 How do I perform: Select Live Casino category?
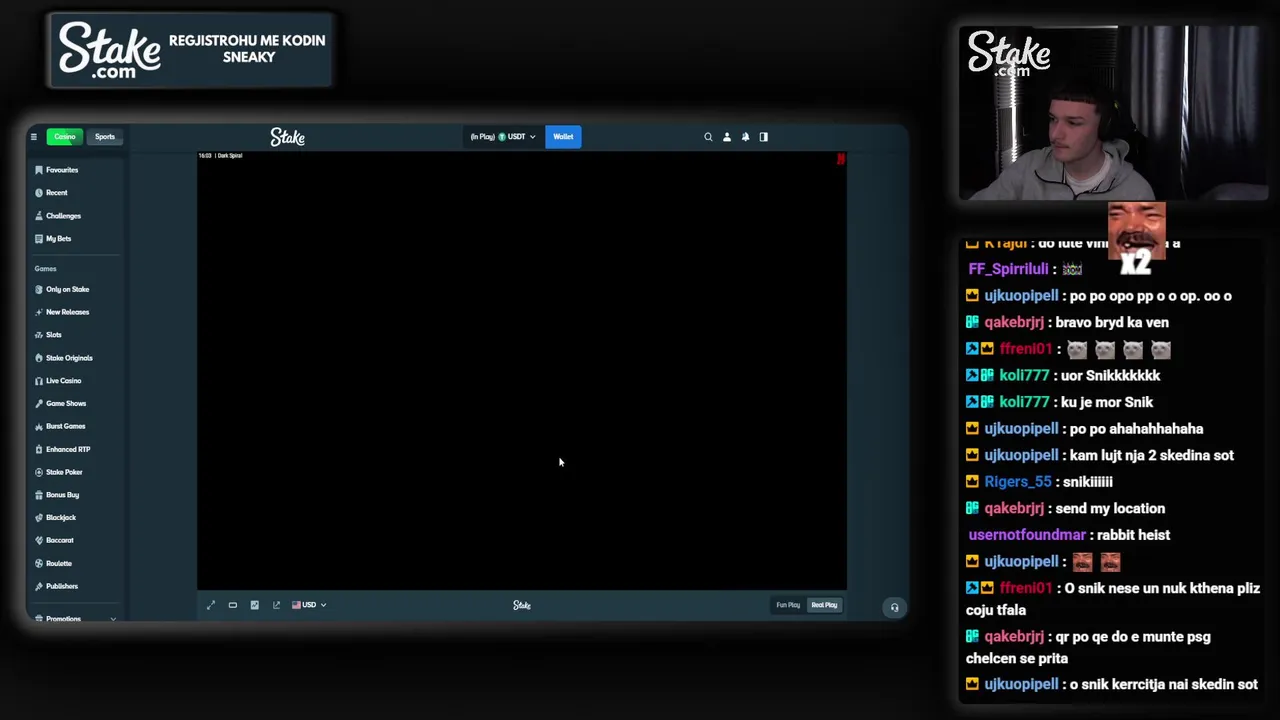75,381
